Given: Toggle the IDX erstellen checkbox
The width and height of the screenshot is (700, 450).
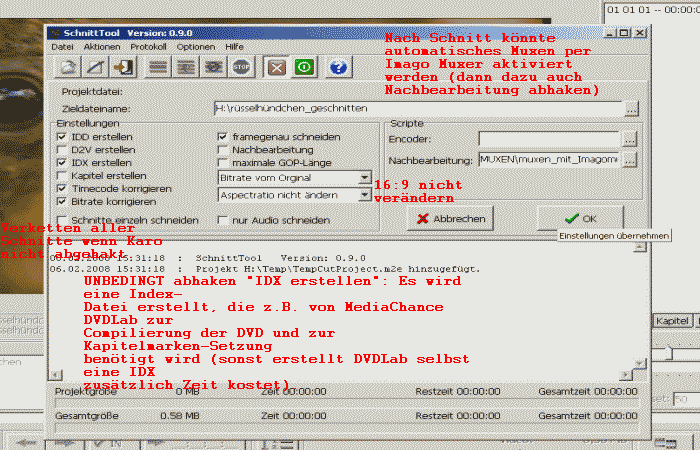Looking at the screenshot, I should tap(64, 162).
